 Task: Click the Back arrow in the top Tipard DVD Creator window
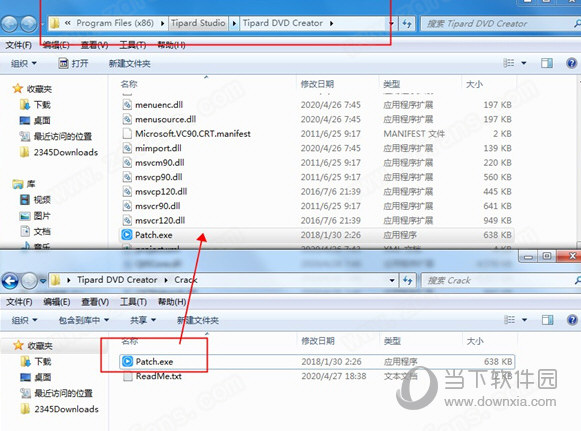9,24
